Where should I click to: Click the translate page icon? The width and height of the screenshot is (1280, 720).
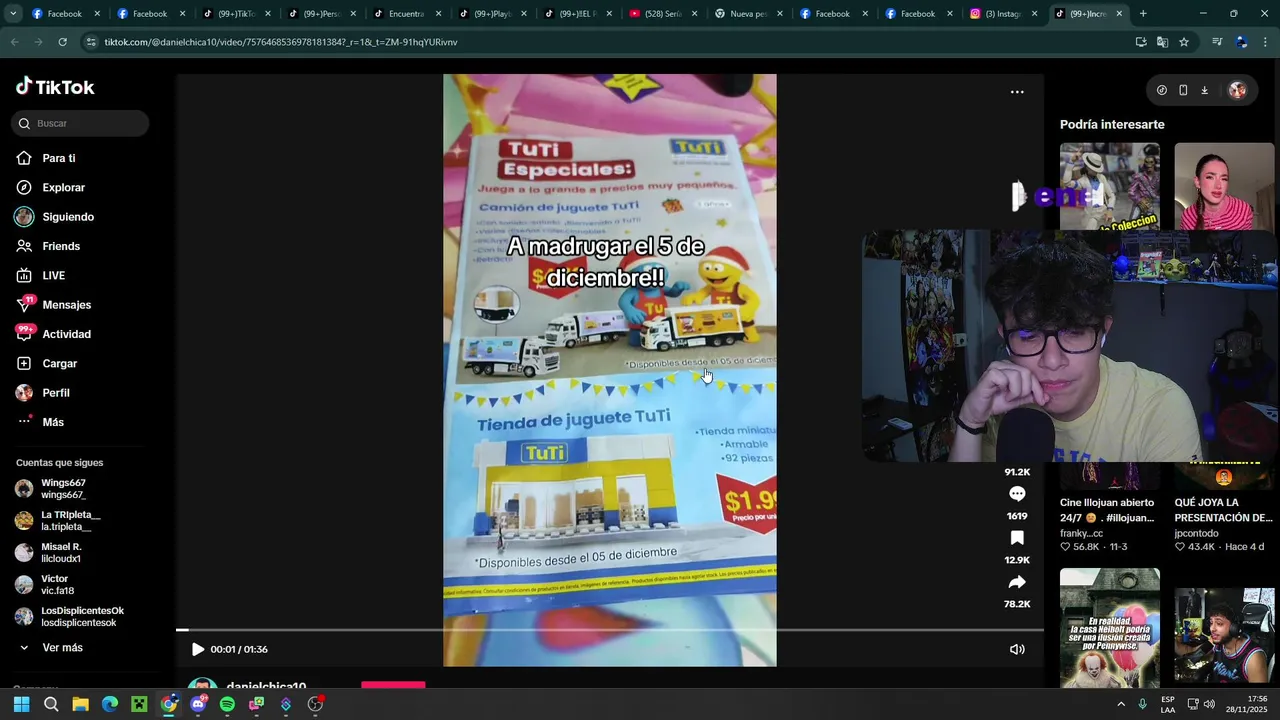coord(1162,42)
